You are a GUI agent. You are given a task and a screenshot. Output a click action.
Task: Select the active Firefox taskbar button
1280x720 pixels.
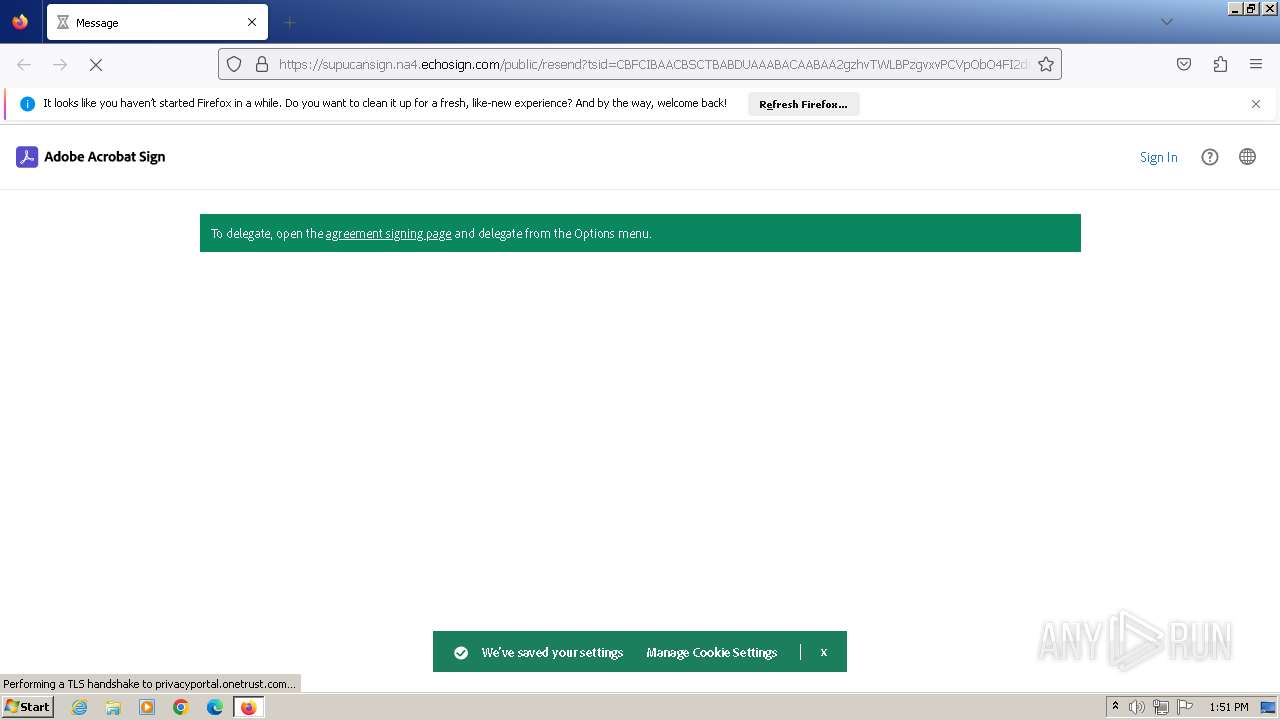[x=249, y=707]
